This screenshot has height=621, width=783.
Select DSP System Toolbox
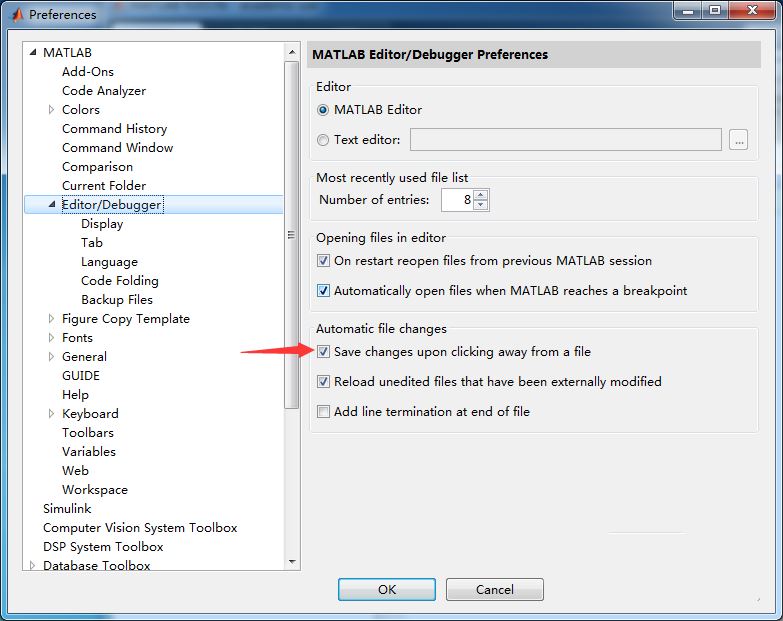pyautogui.click(x=103, y=547)
